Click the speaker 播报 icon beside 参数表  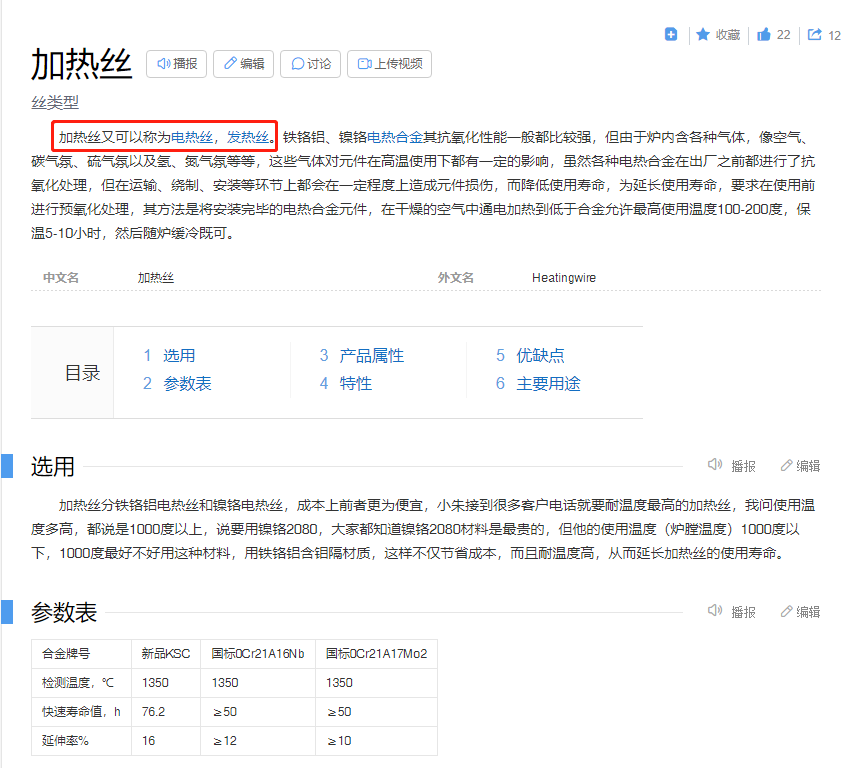[x=714, y=611]
